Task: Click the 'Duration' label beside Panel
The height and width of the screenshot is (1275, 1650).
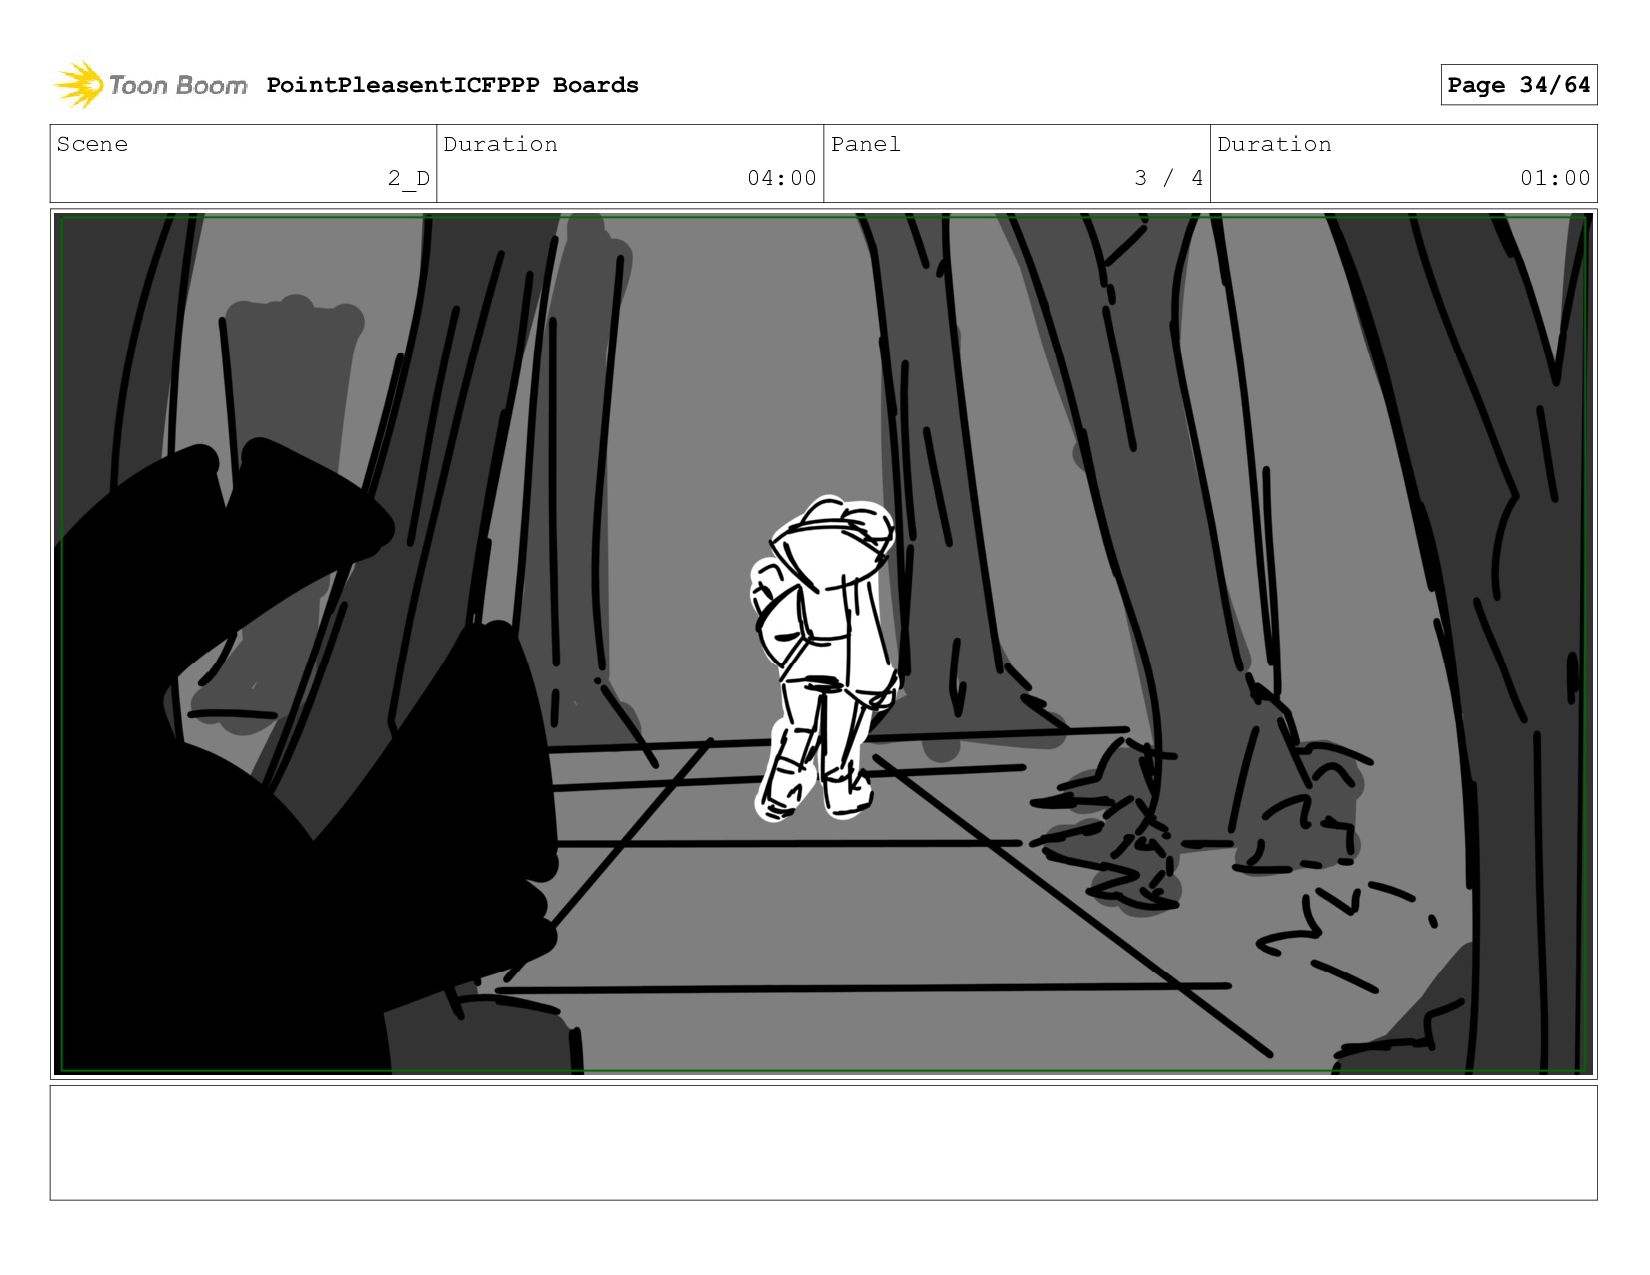Action: tap(1274, 144)
